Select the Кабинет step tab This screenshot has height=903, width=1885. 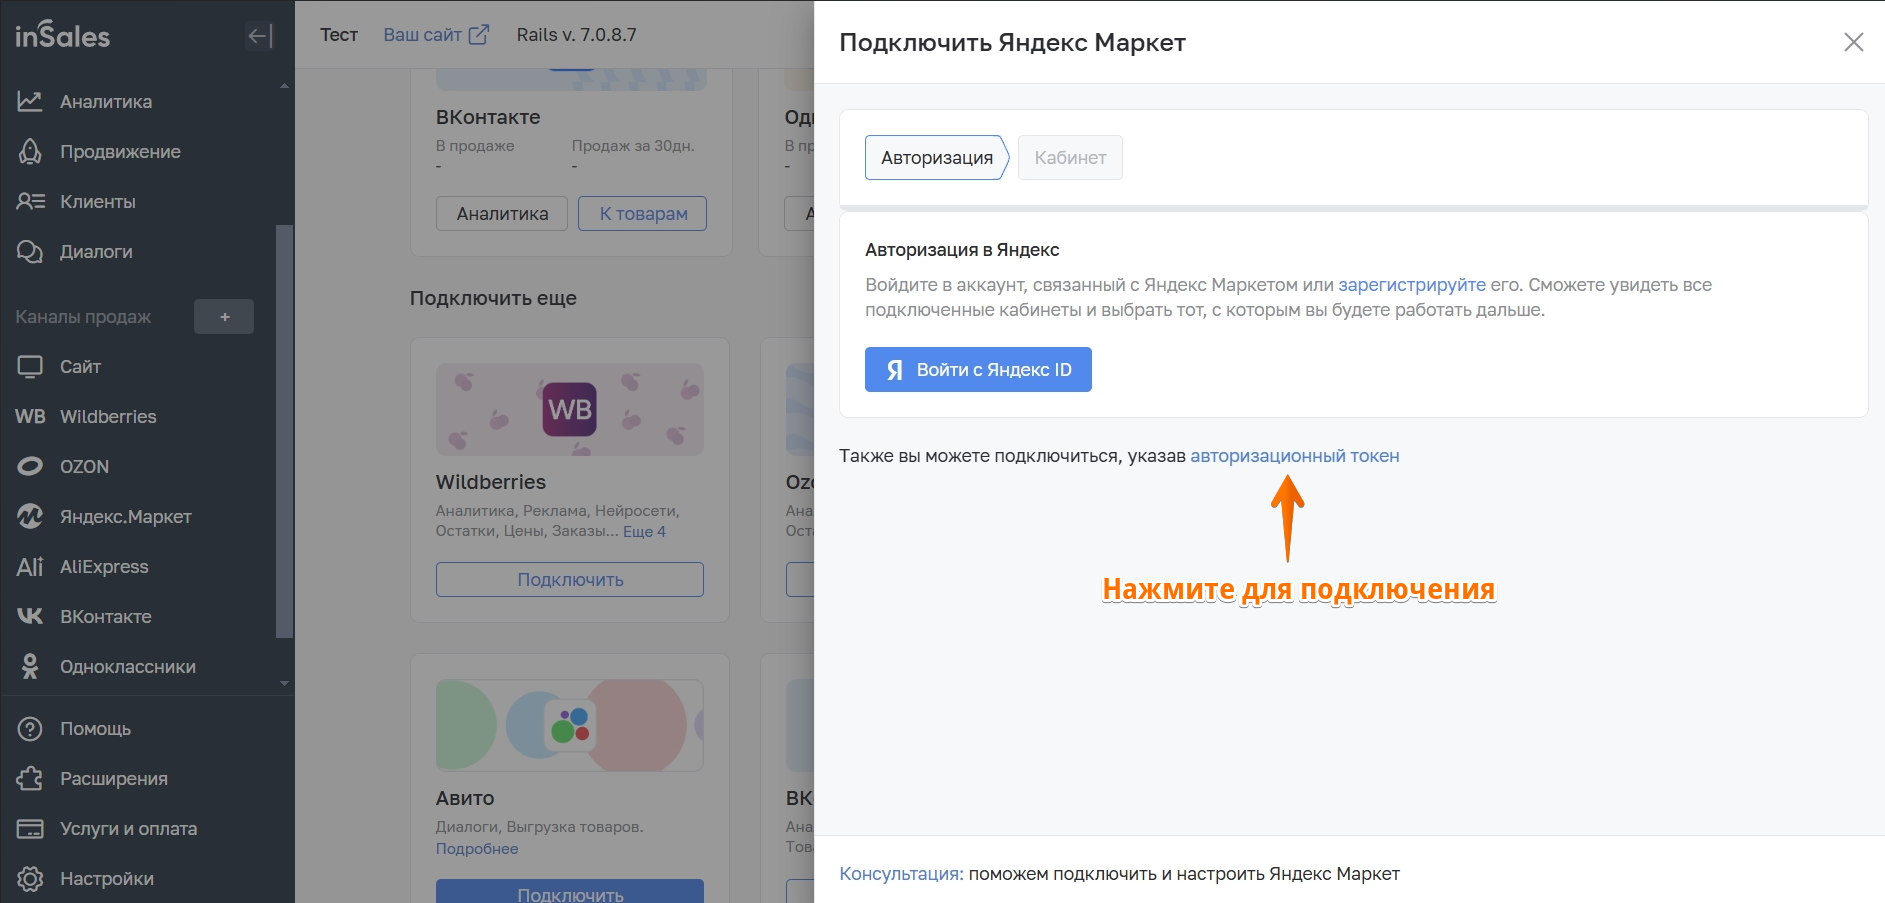pyautogui.click(x=1070, y=158)
